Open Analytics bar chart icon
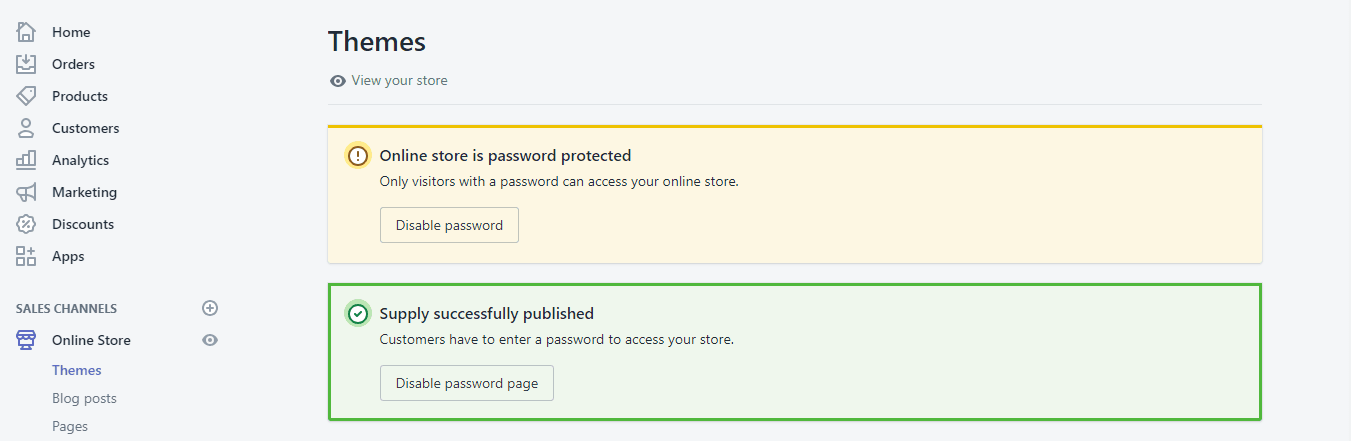Screen dimensions: 1351x441 click(26, 160)
